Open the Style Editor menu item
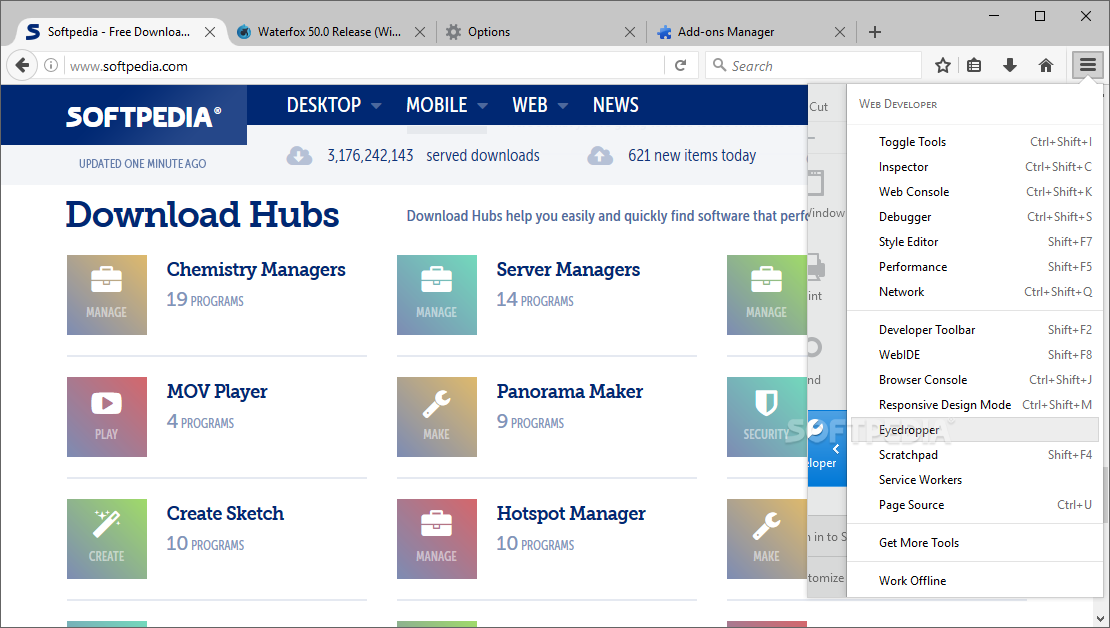The height and width of the screenshot is (628, 1110). click(975, 241)
